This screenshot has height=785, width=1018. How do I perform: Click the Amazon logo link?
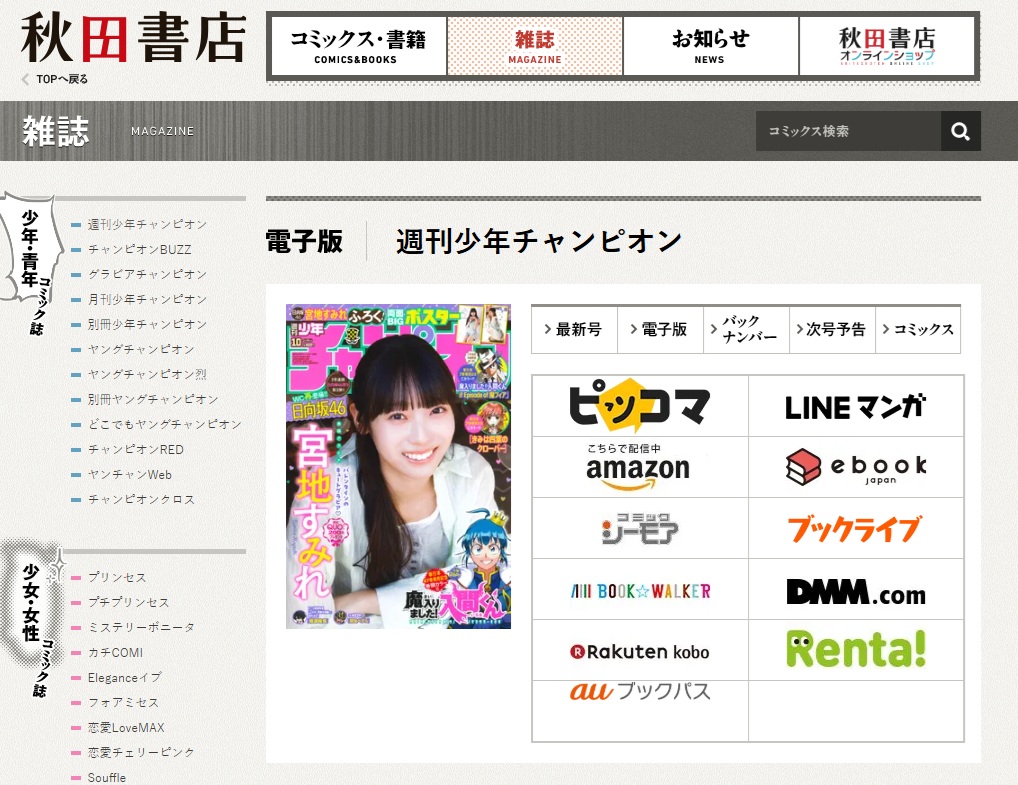click(x=640, y=467)
